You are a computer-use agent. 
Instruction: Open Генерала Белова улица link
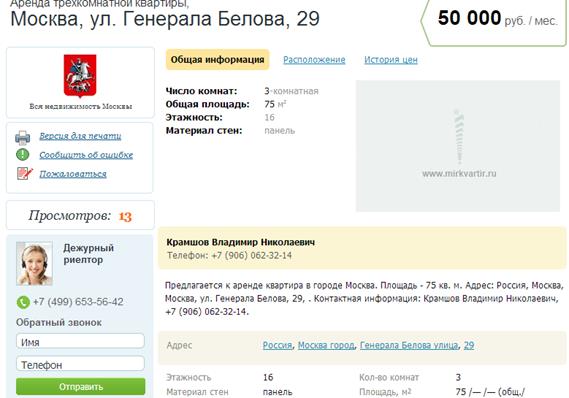coord(409,345)
